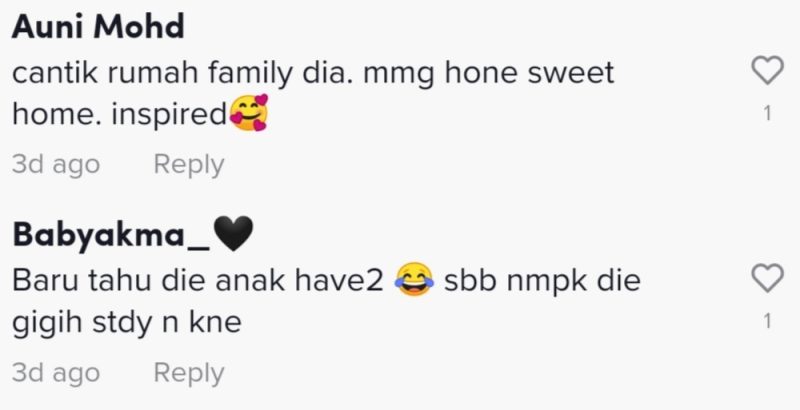Open Auni Mohd's profile from the username

click(97, 27)
